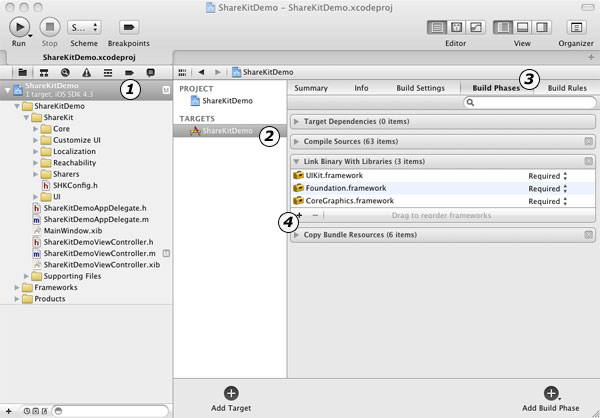Switch to the Assistant editor
The width and height of the screenshot is (600, 418).
pos(457,28)
